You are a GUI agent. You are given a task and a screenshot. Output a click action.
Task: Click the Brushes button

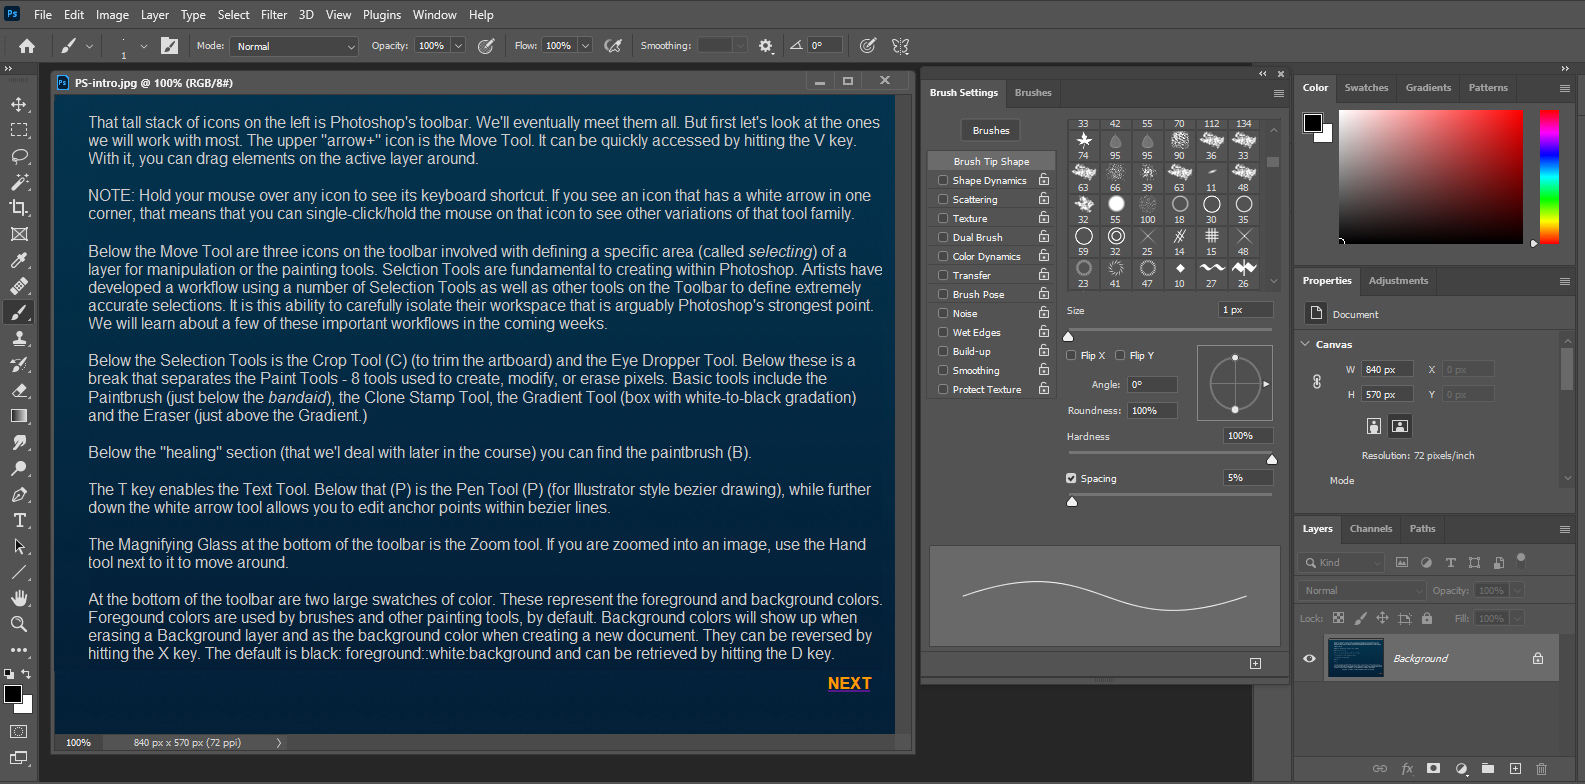click(990, 131)
